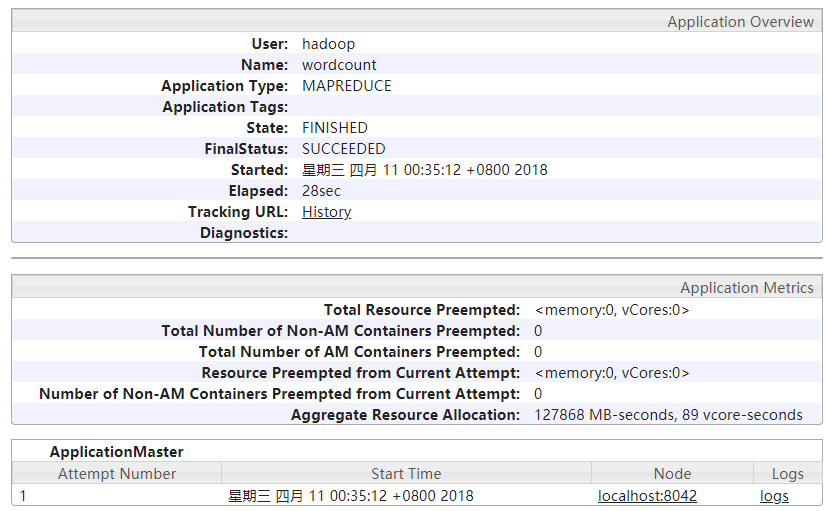
Task: Click the Attempt Number column header
Action: 117,474
